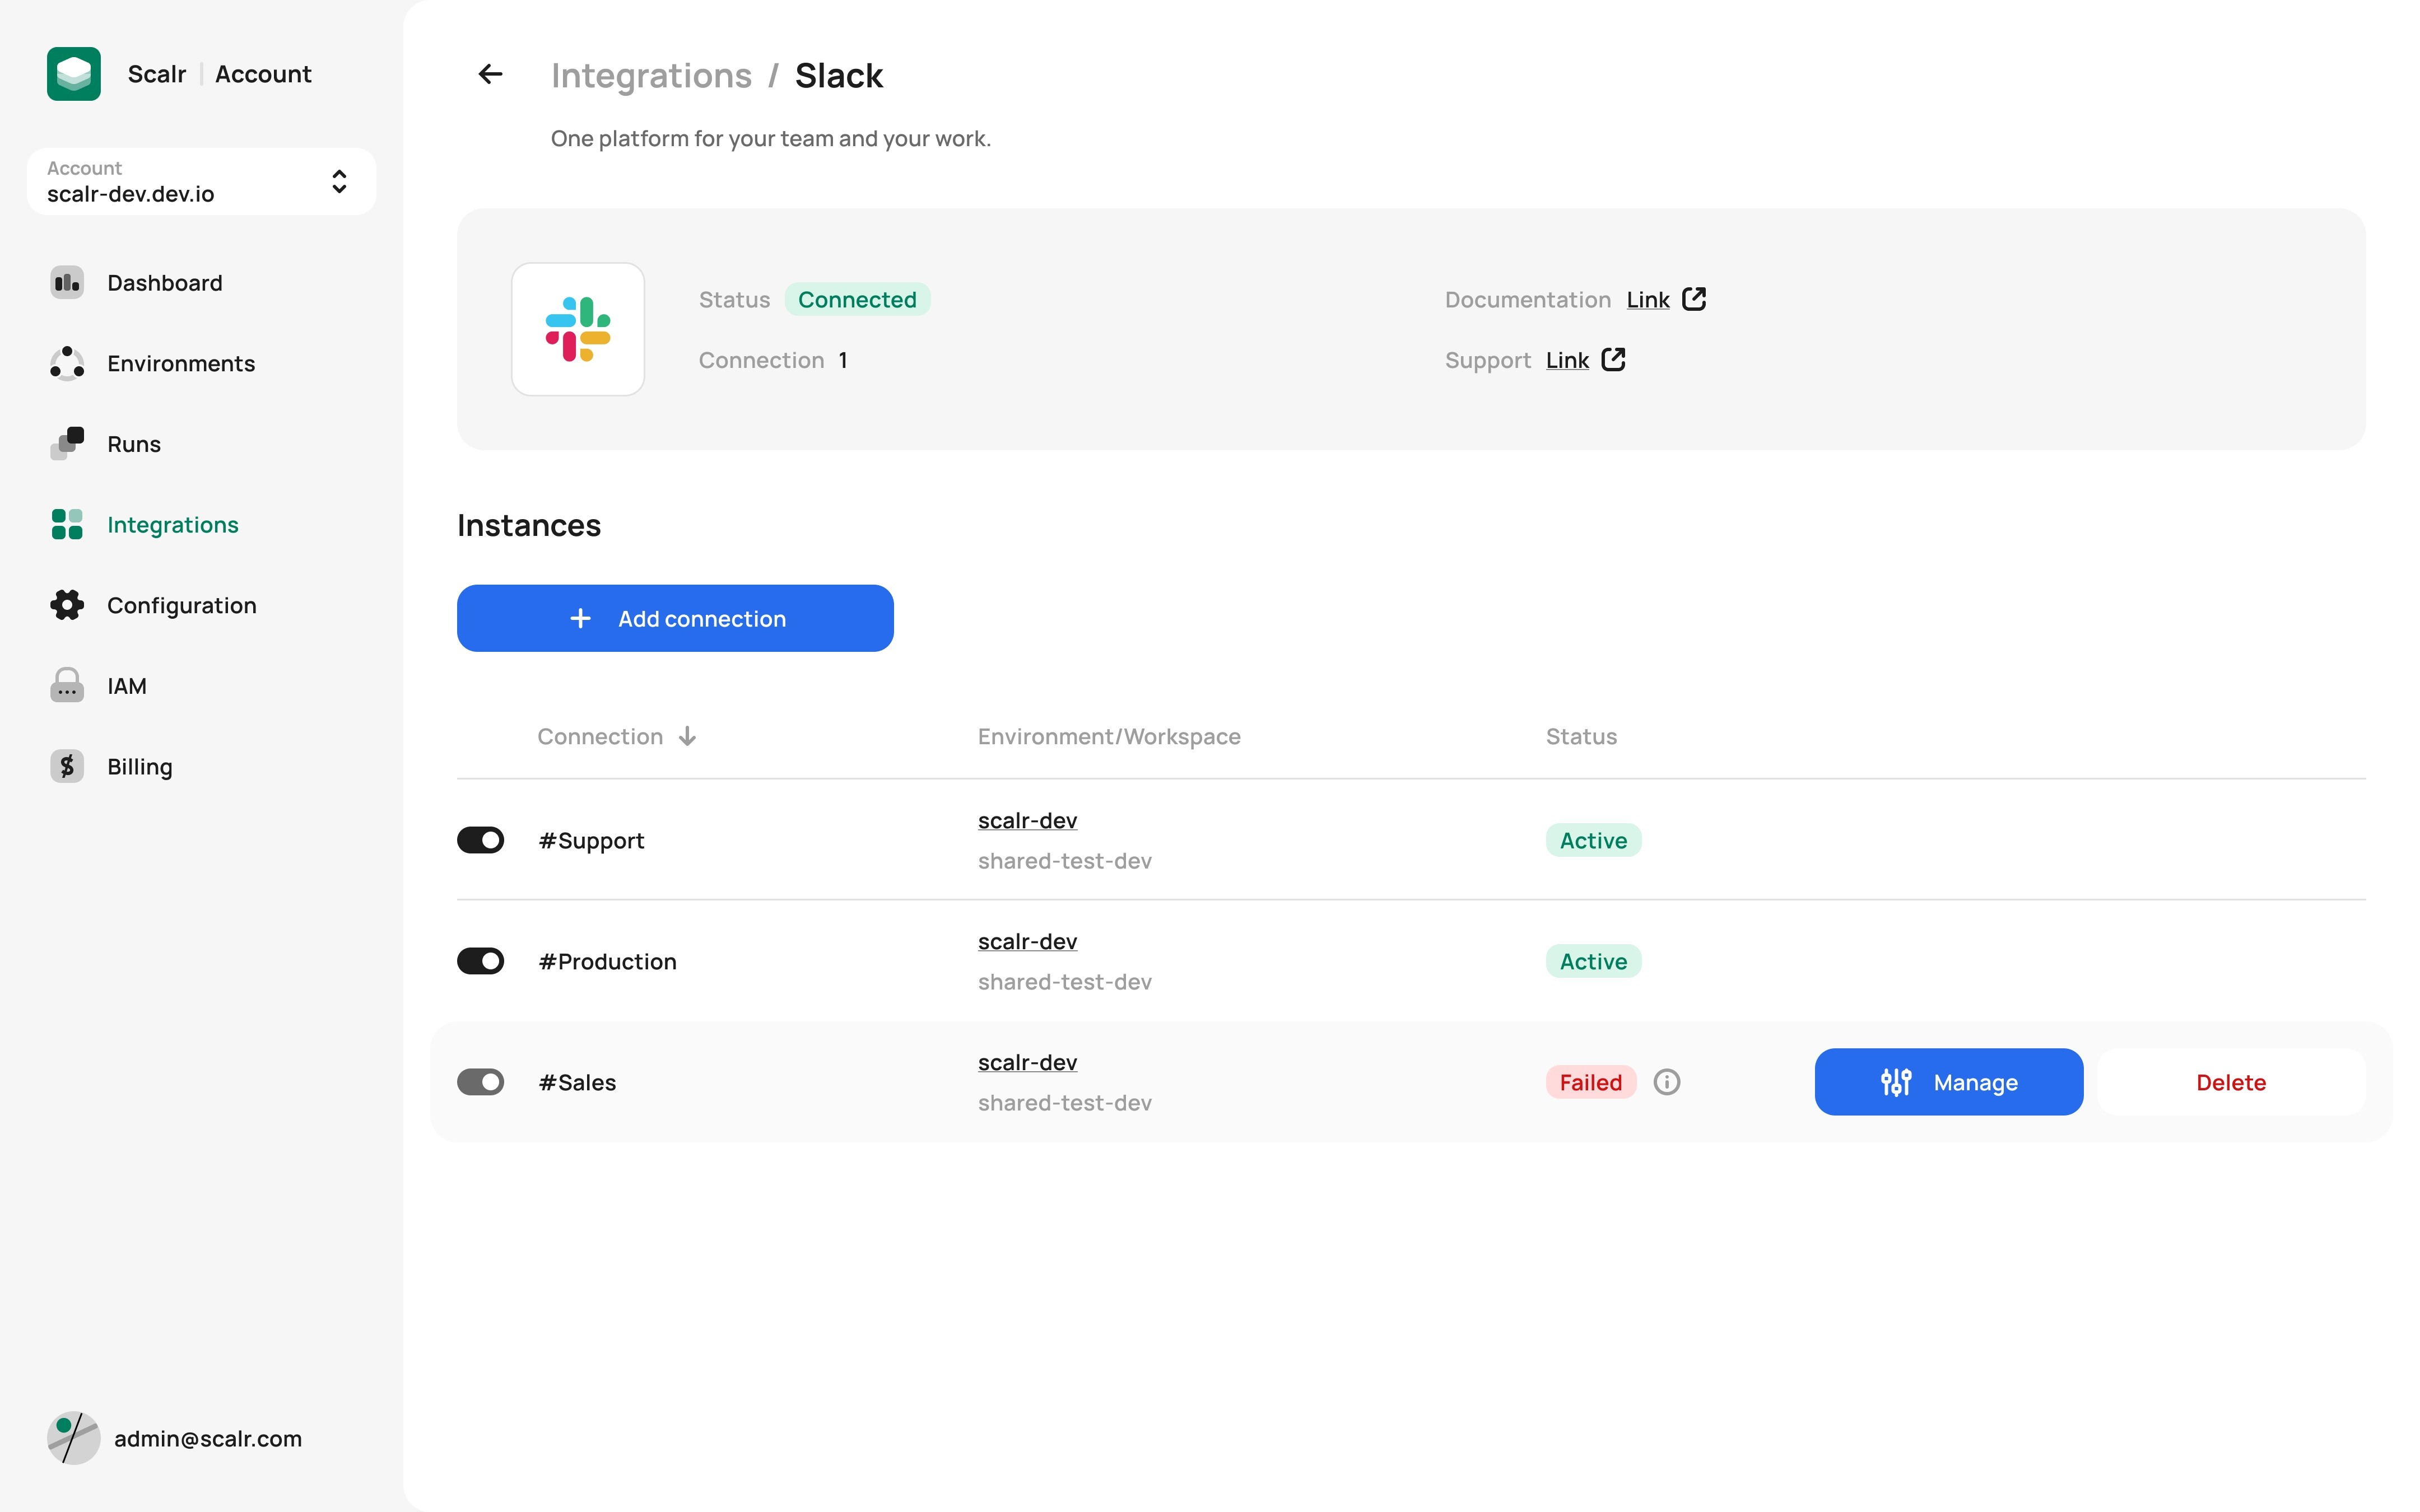Click the Add connection button
The height and width of the screenshot is (1512, 2420).
tap(675, 618)
